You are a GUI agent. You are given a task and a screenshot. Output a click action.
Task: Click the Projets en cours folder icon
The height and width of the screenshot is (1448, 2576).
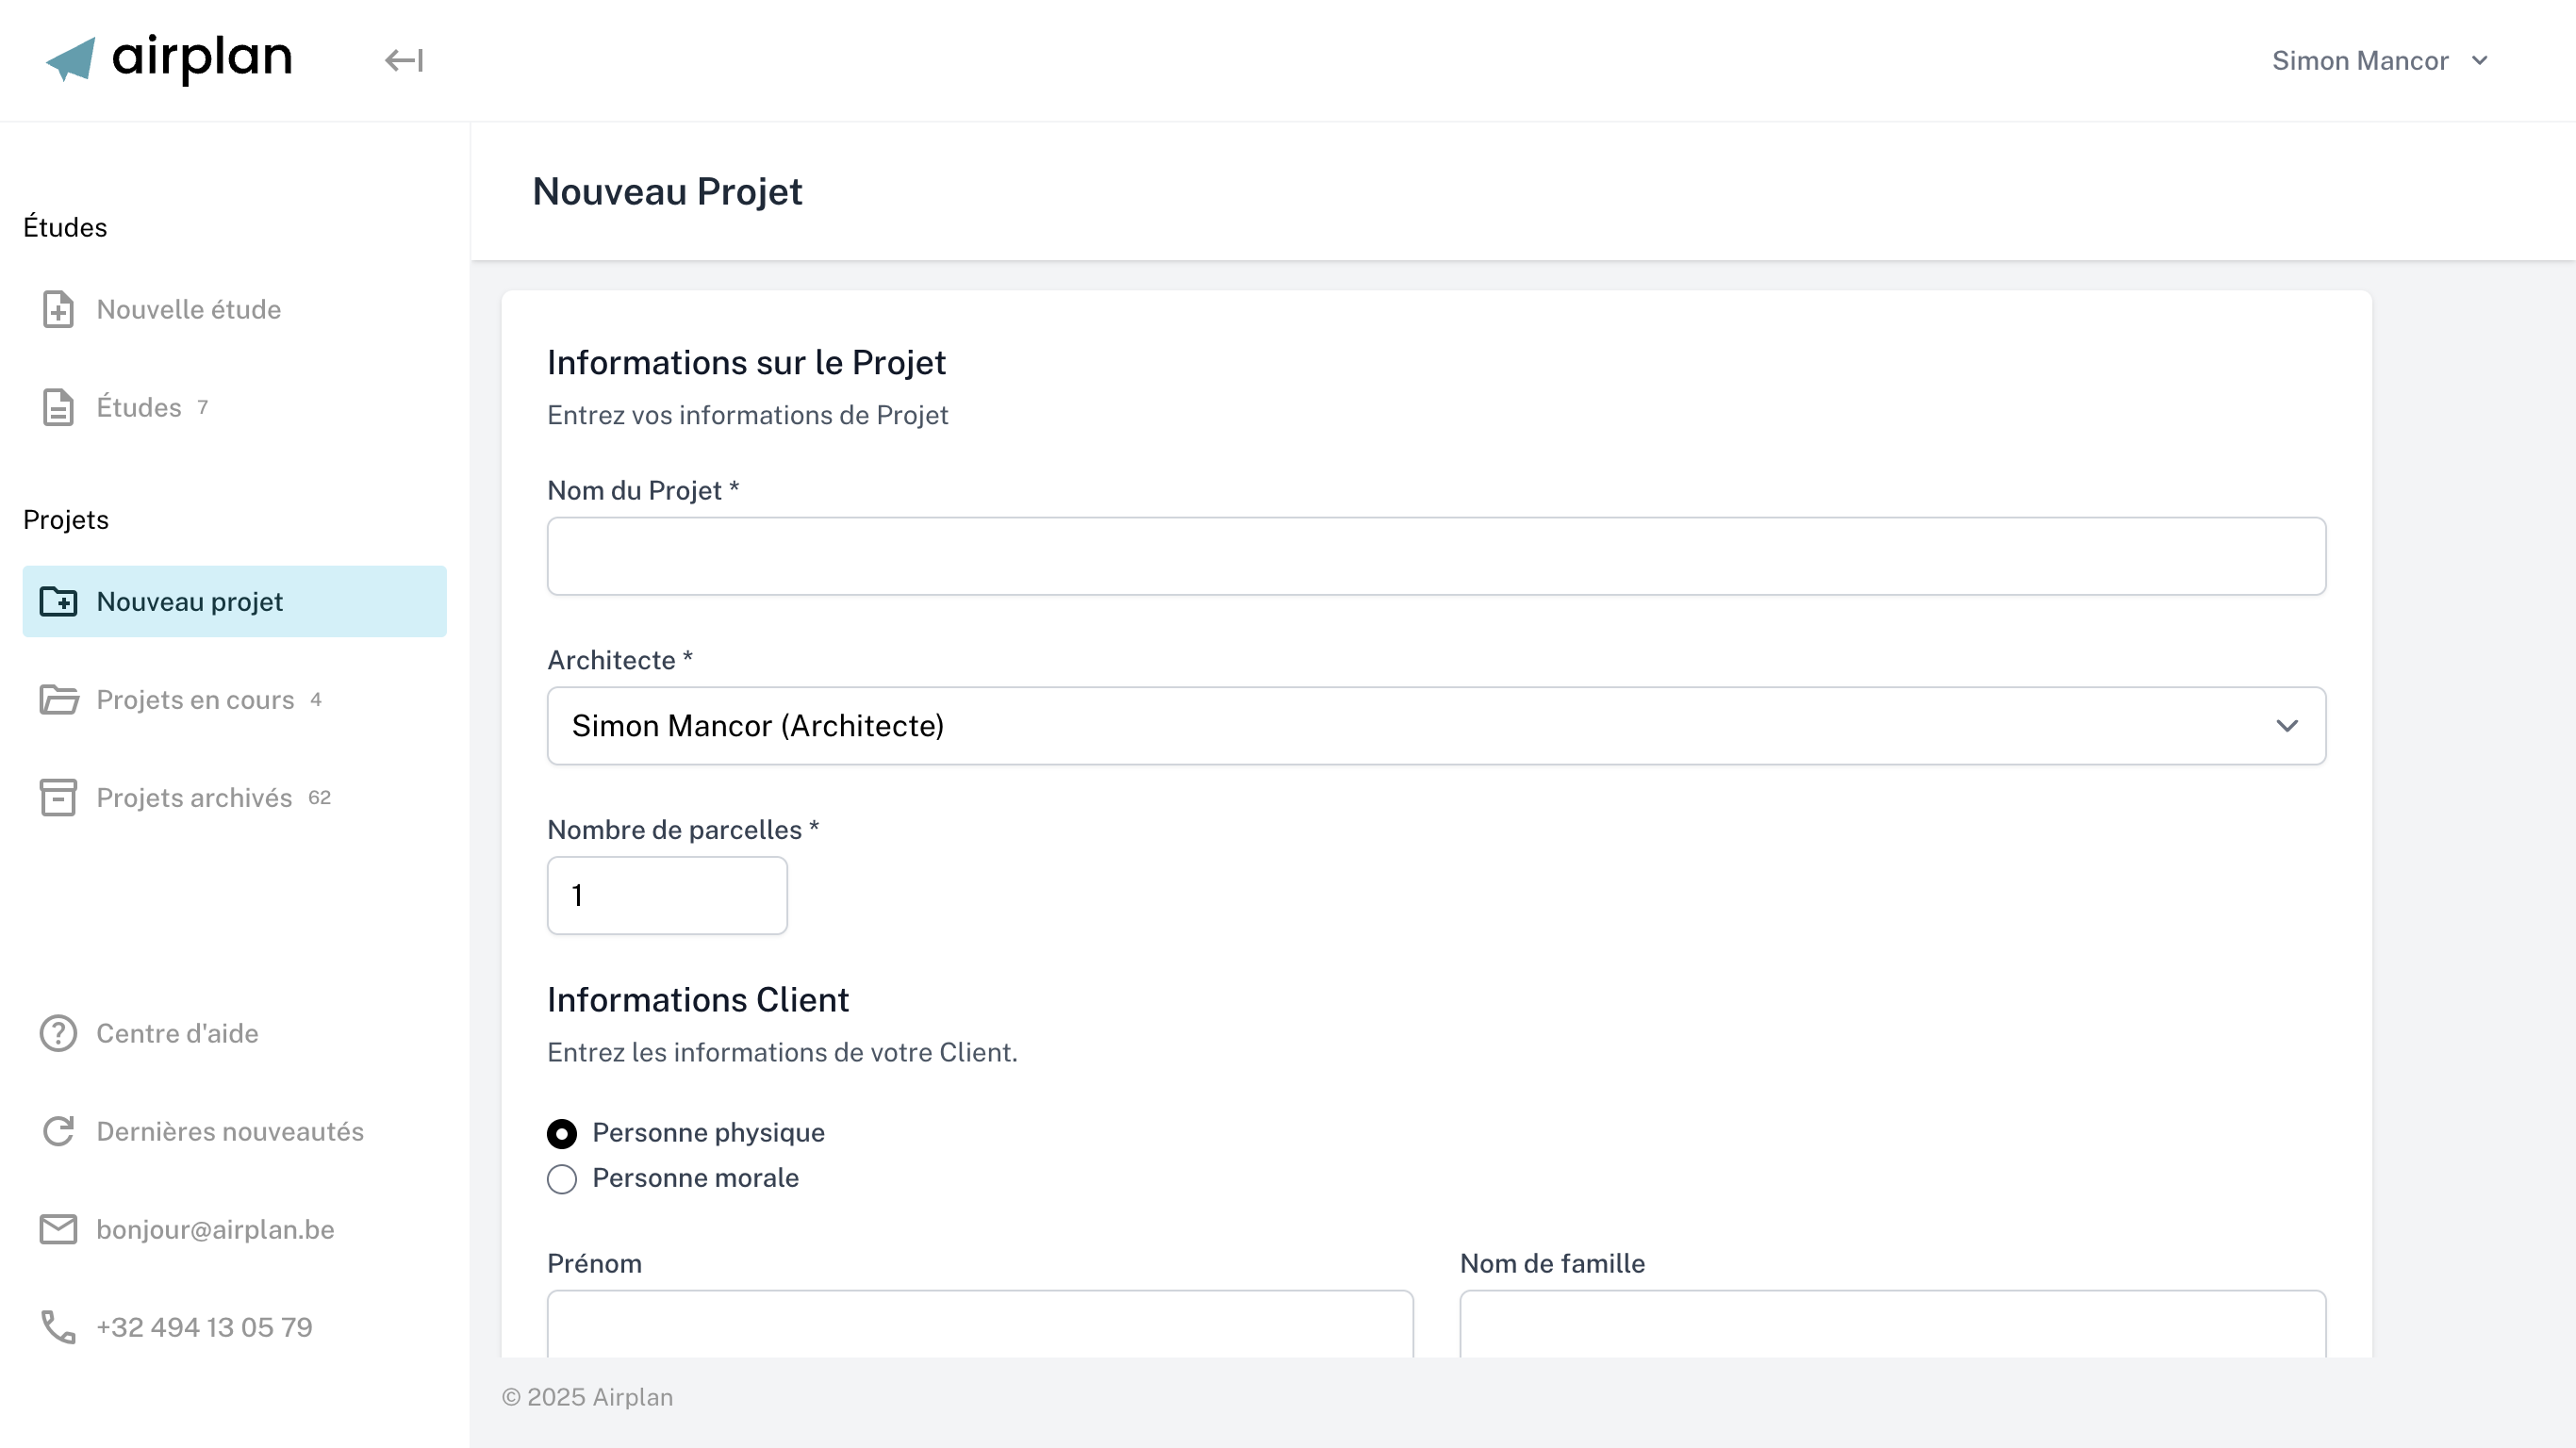[x=58, y=699]
